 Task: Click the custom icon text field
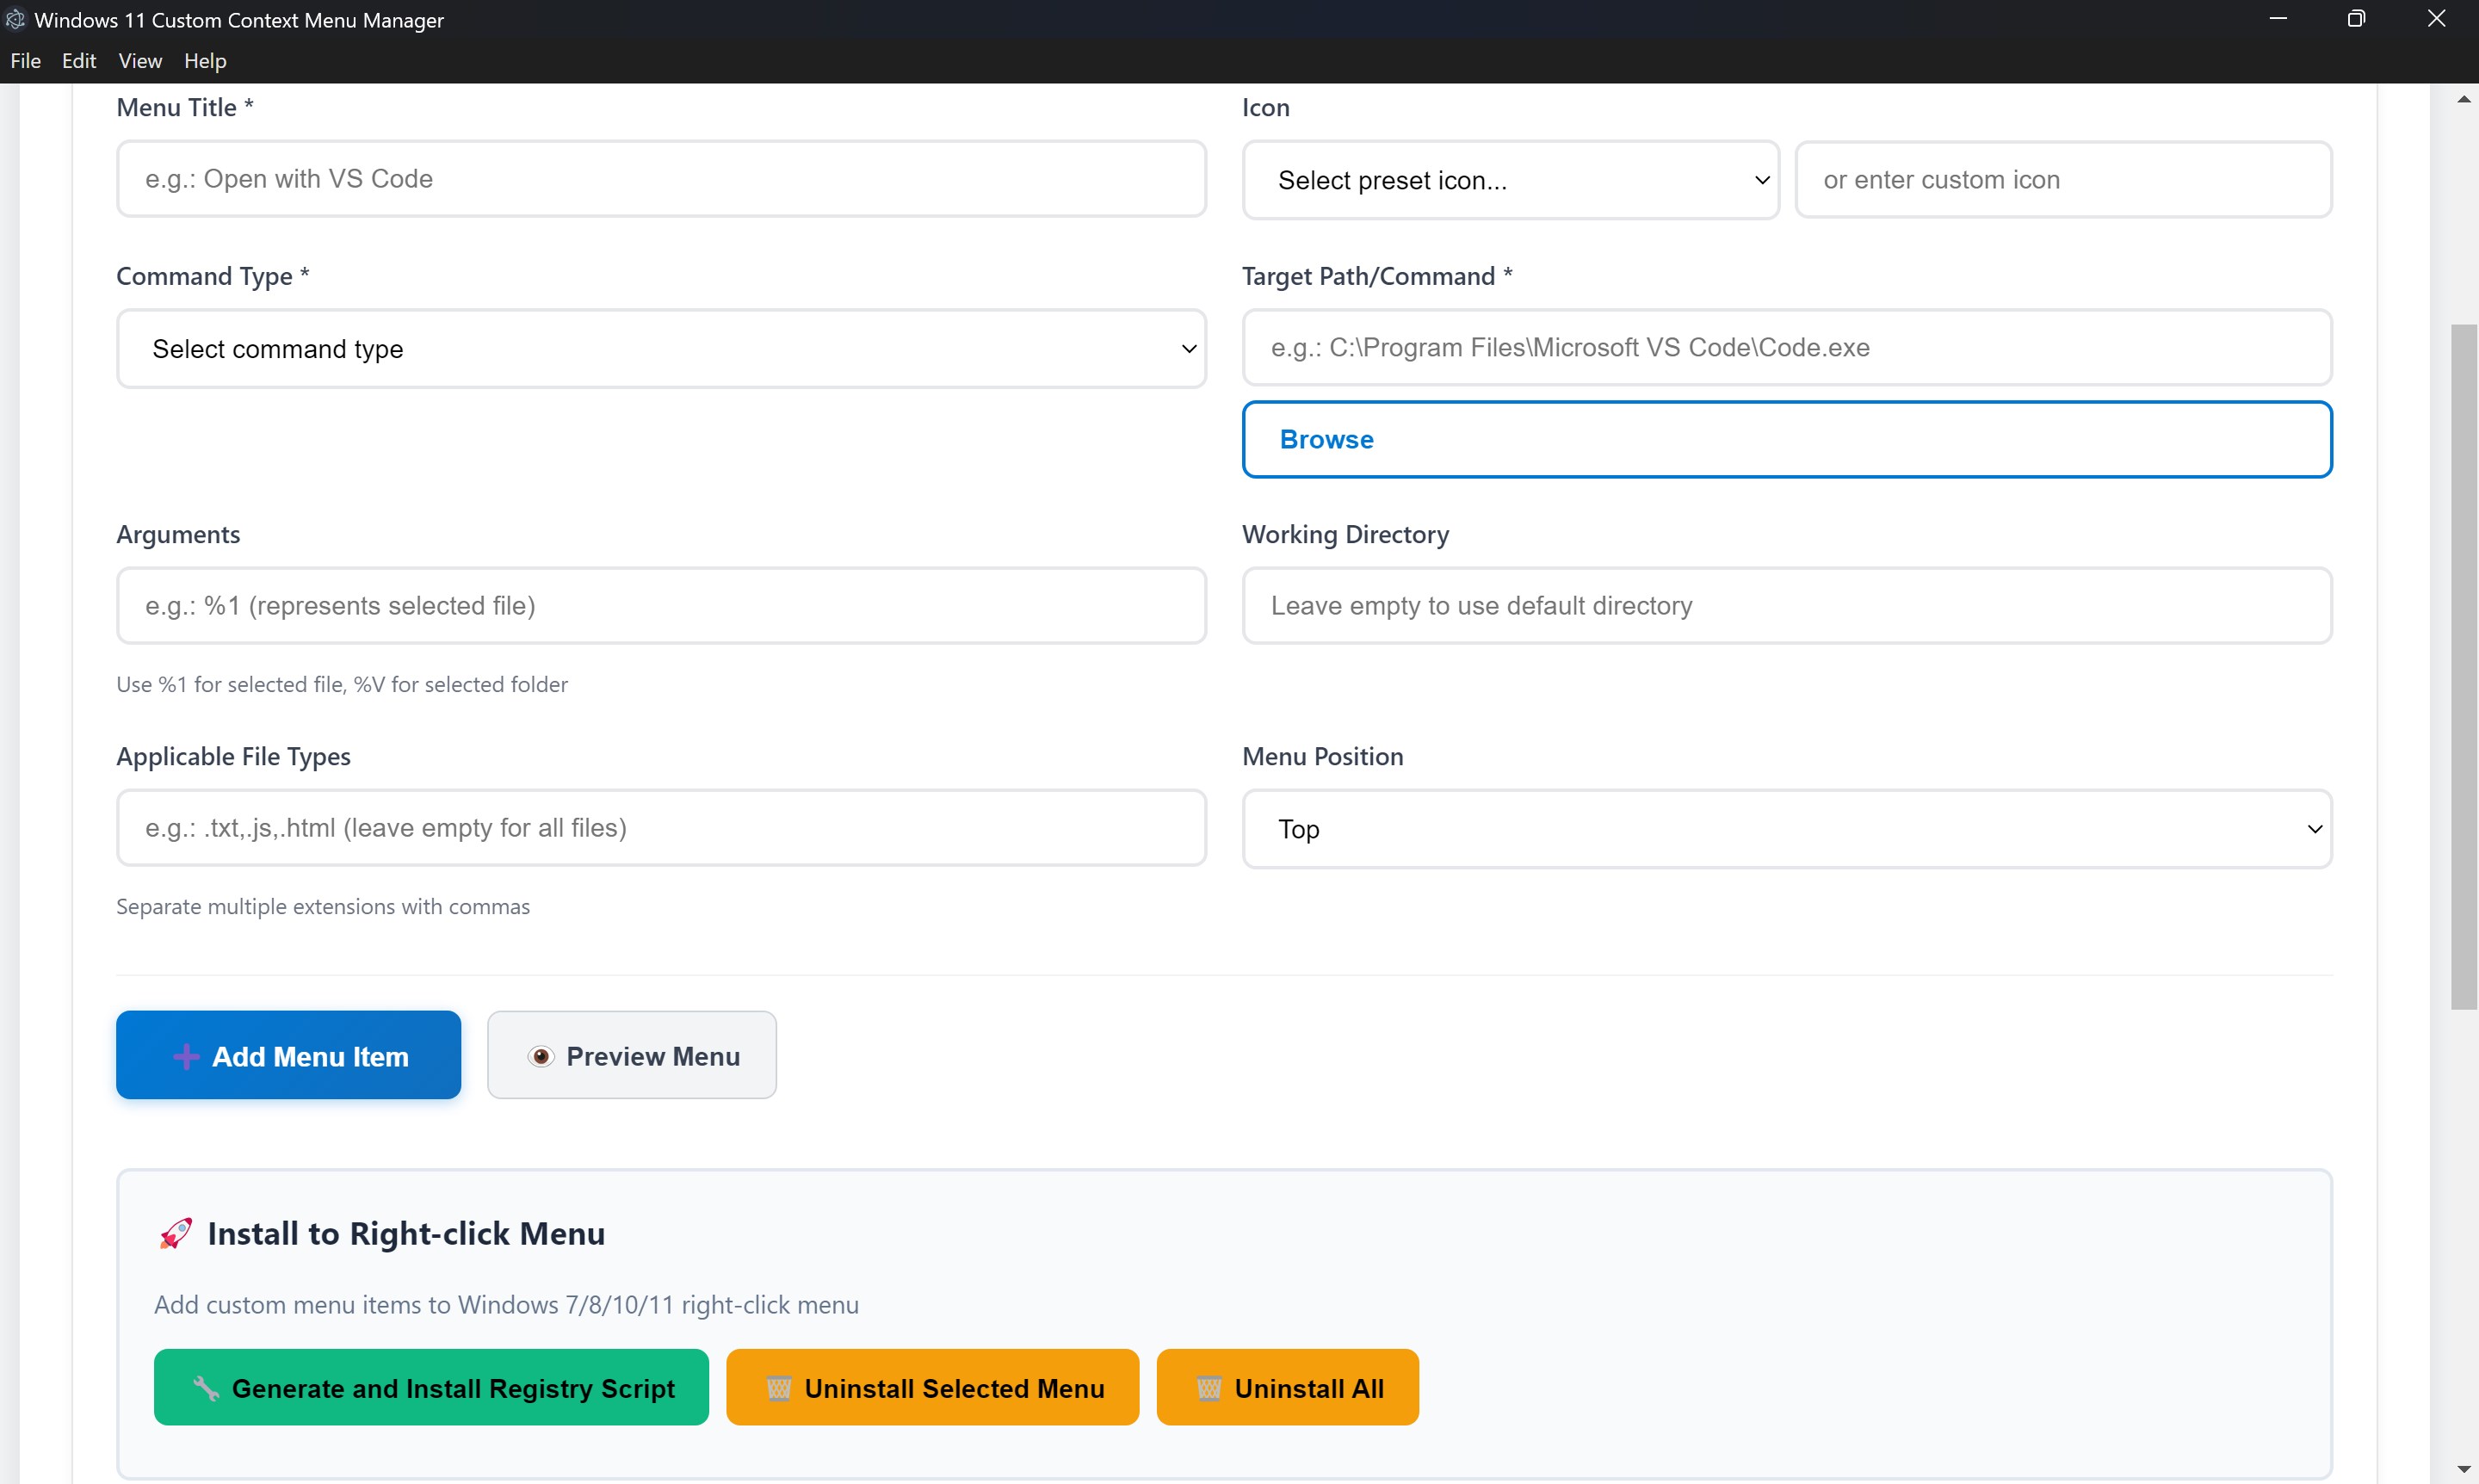tap(2062, 180)
